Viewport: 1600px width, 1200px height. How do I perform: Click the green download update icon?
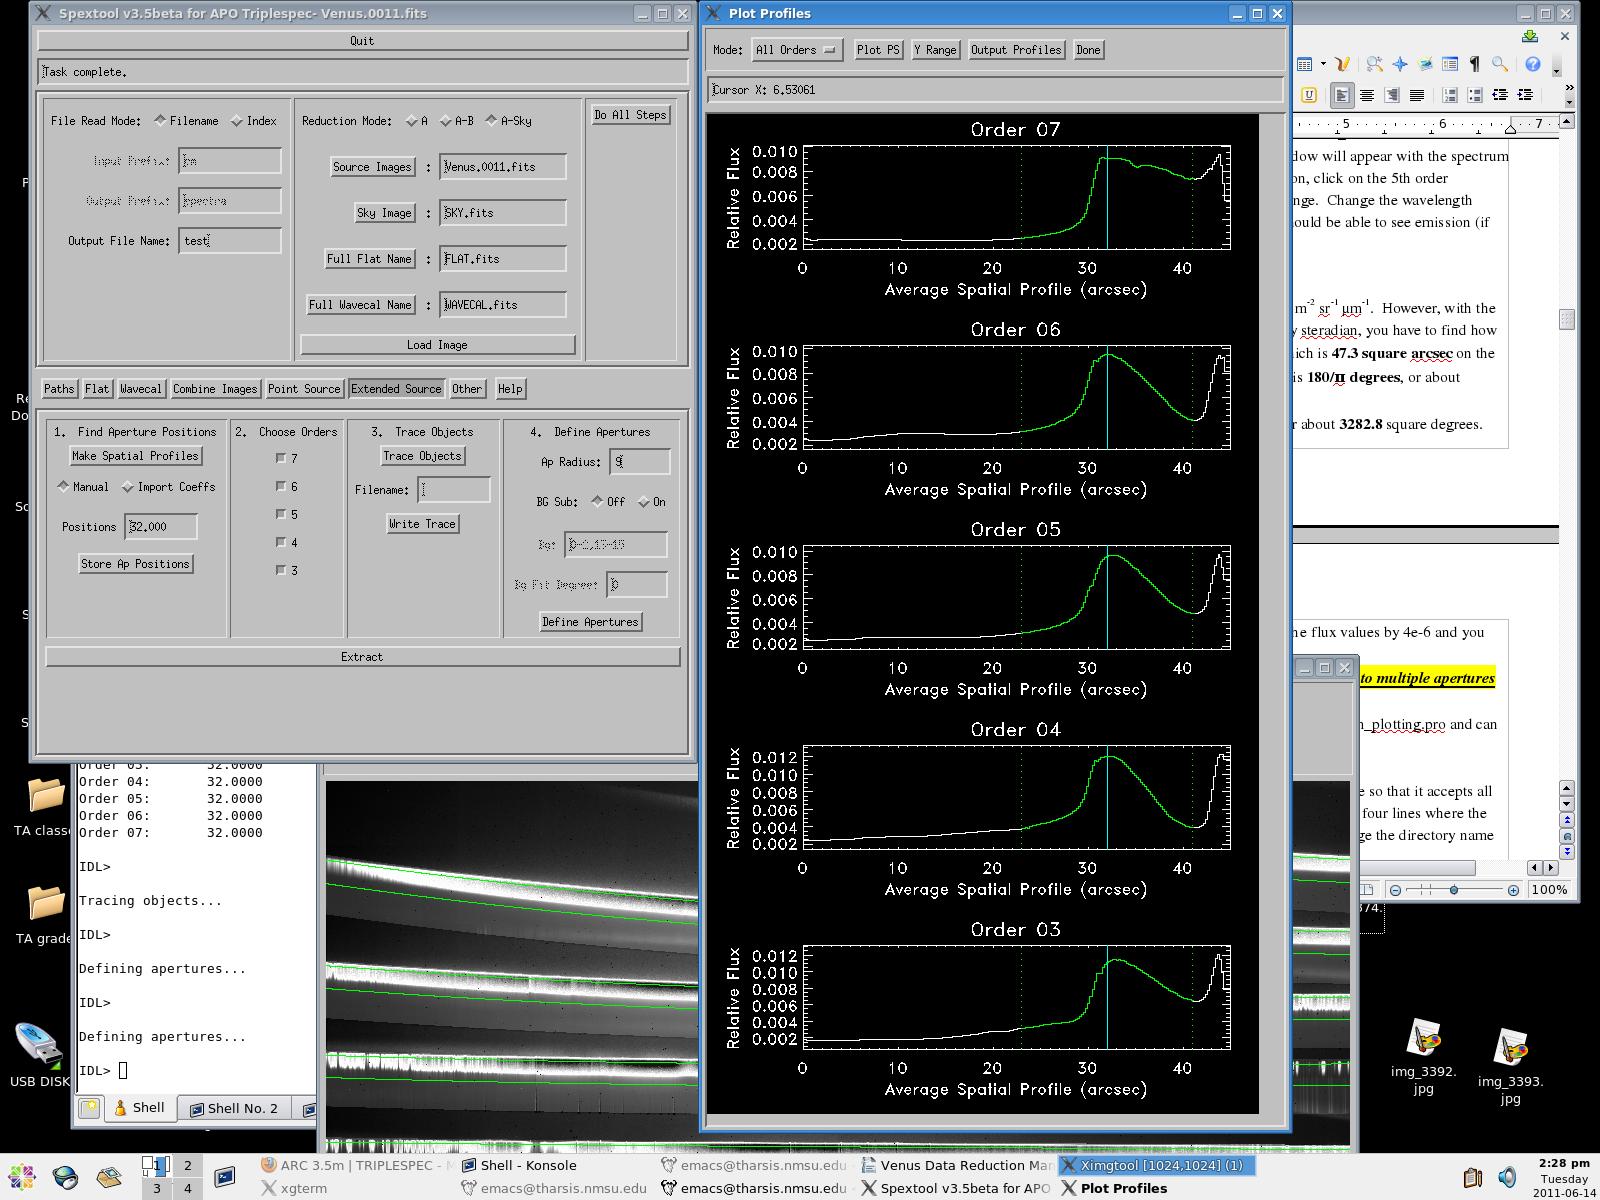pos(1530,36)
